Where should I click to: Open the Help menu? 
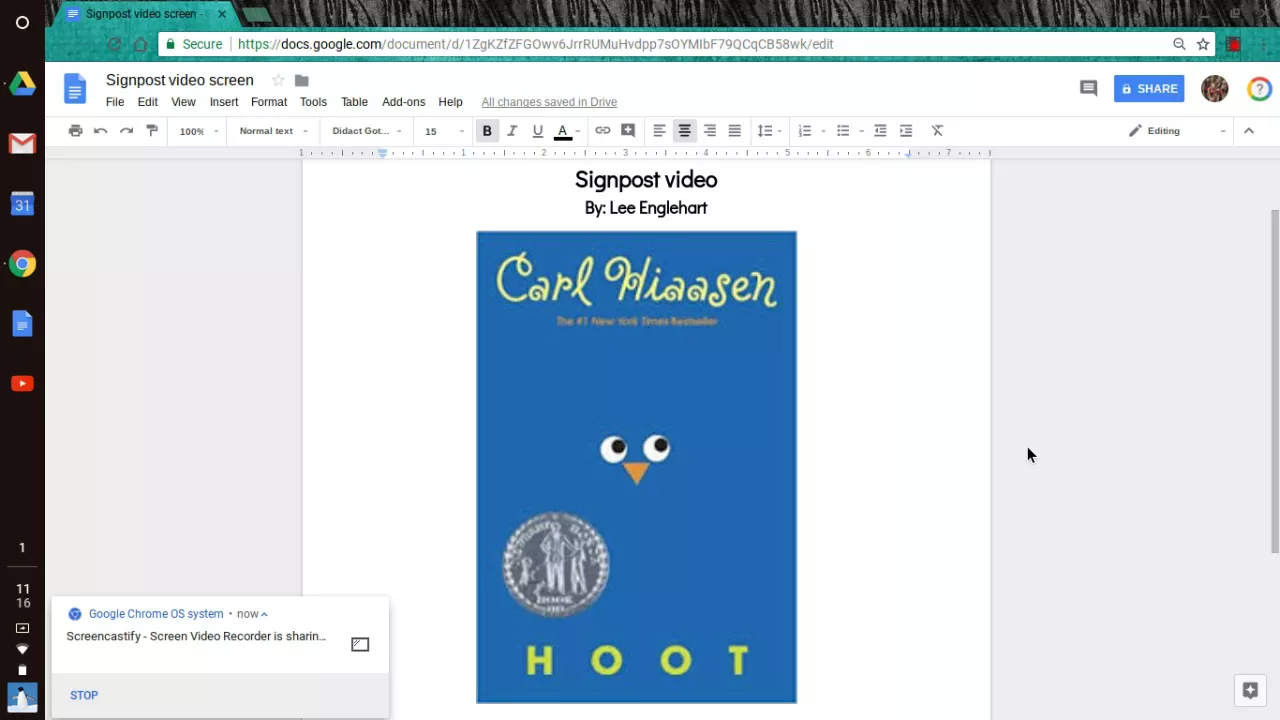[450, 102]
